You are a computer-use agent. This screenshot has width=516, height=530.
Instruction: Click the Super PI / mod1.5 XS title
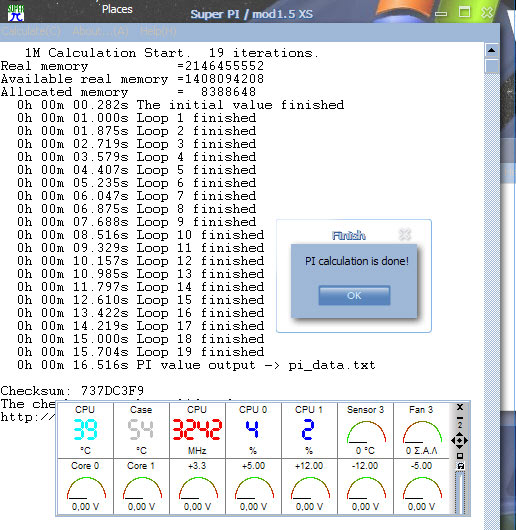pos(251,14)
